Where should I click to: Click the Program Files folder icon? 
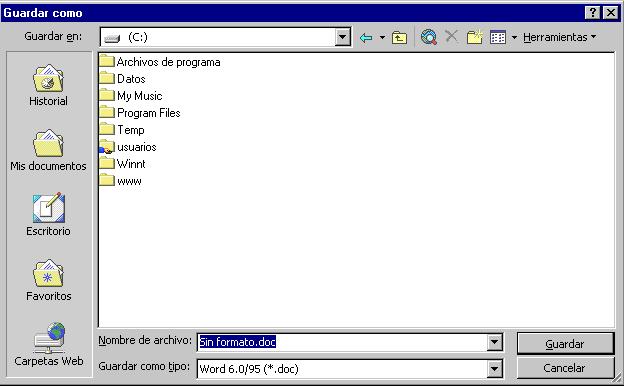point(107,112)
